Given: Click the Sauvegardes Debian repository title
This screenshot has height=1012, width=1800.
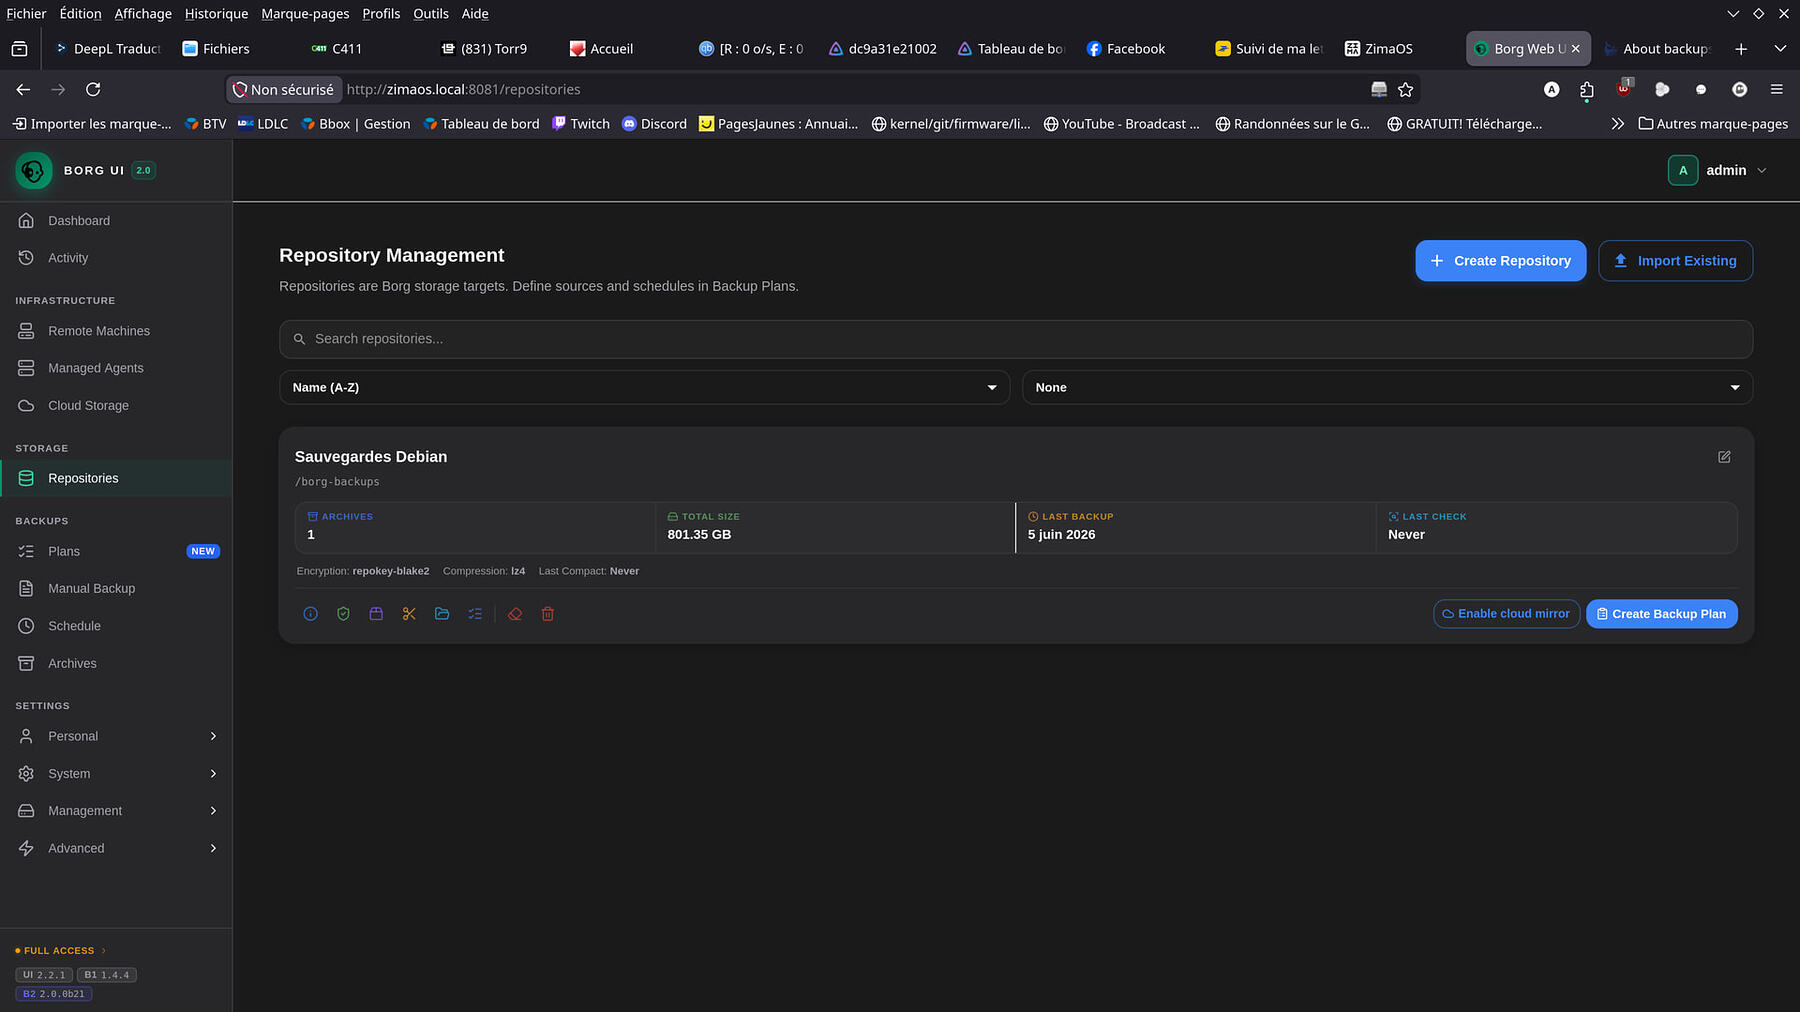Looking at the screenshot, I should pos(371,457).
